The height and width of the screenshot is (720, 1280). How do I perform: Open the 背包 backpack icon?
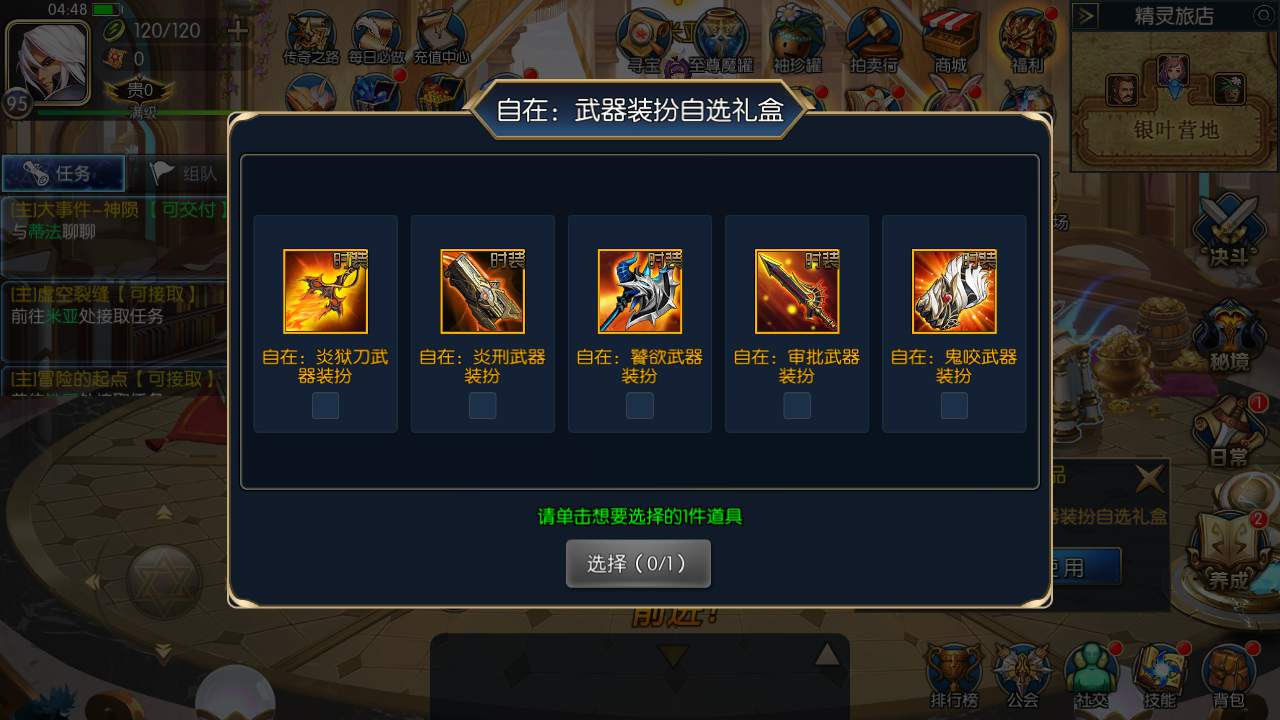pyautogui.click(x=1228, y=676)
